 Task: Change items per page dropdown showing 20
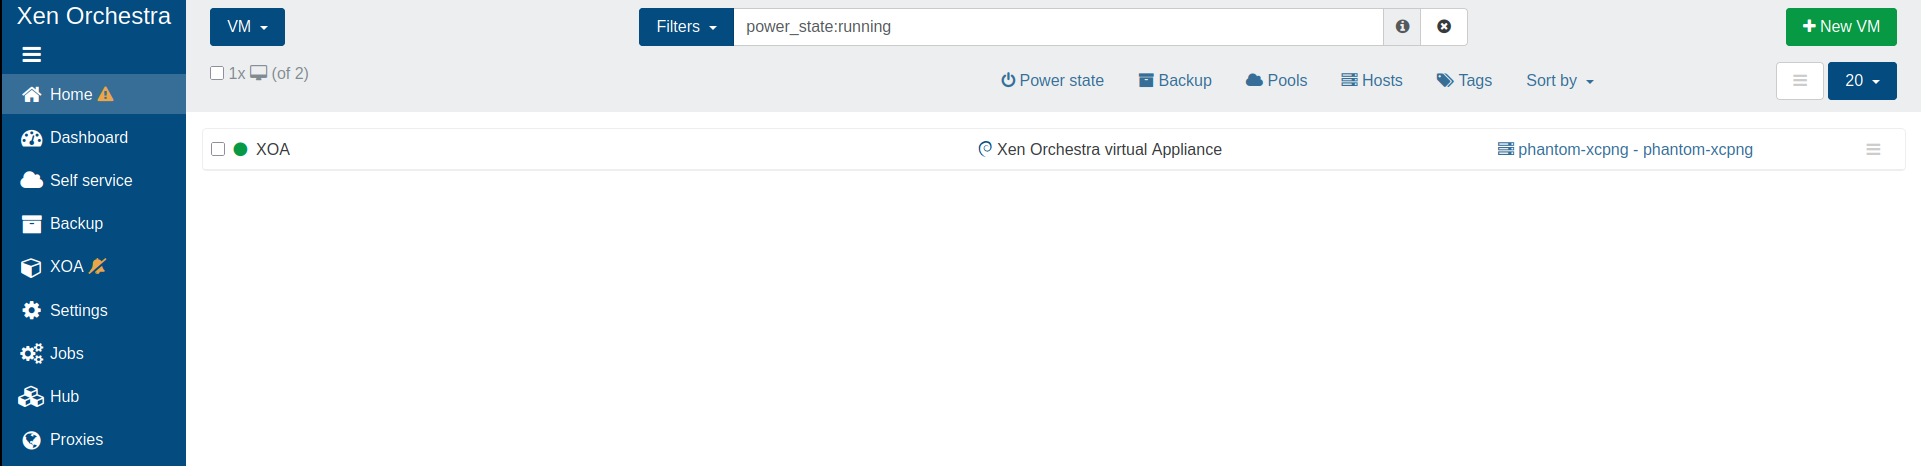(1861, 81)
